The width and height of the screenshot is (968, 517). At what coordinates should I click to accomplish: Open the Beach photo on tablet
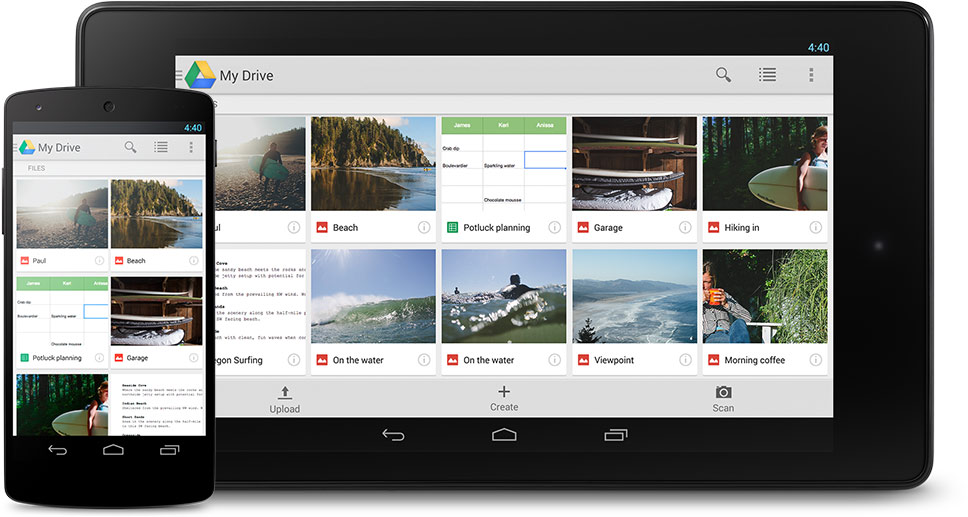point(373,165)
